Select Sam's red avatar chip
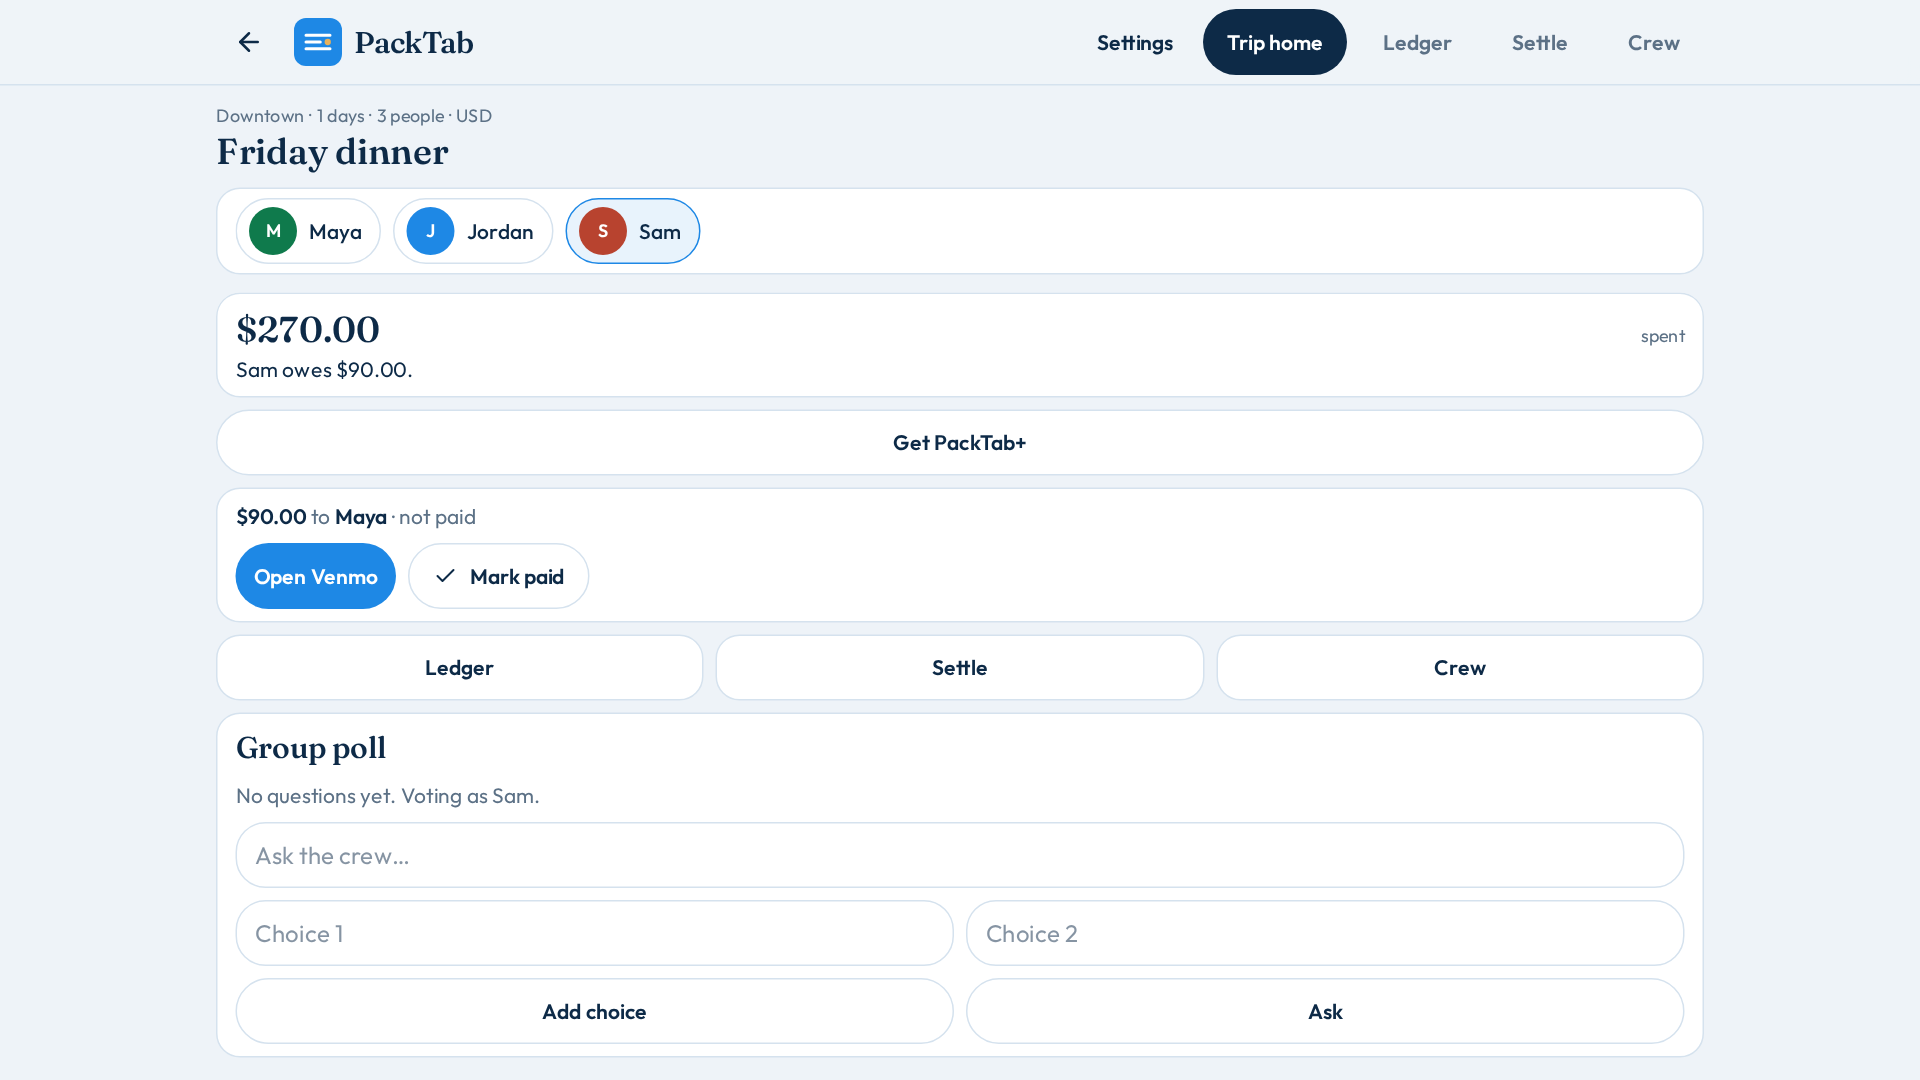 [x=633, y=231]
